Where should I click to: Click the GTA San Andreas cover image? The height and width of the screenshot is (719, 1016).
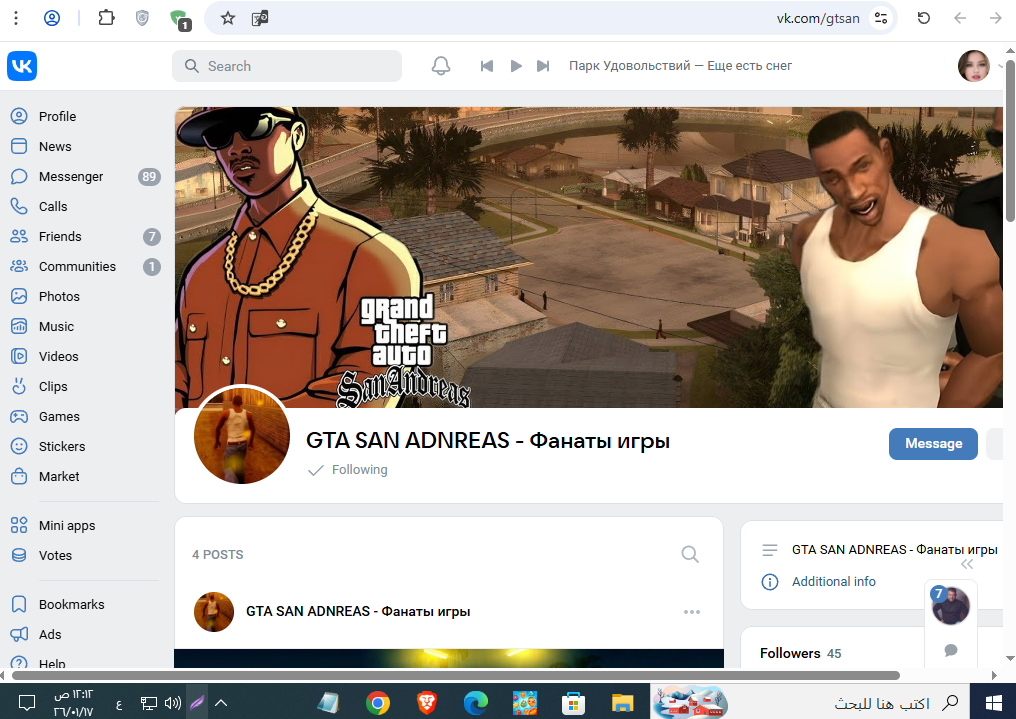588,257
